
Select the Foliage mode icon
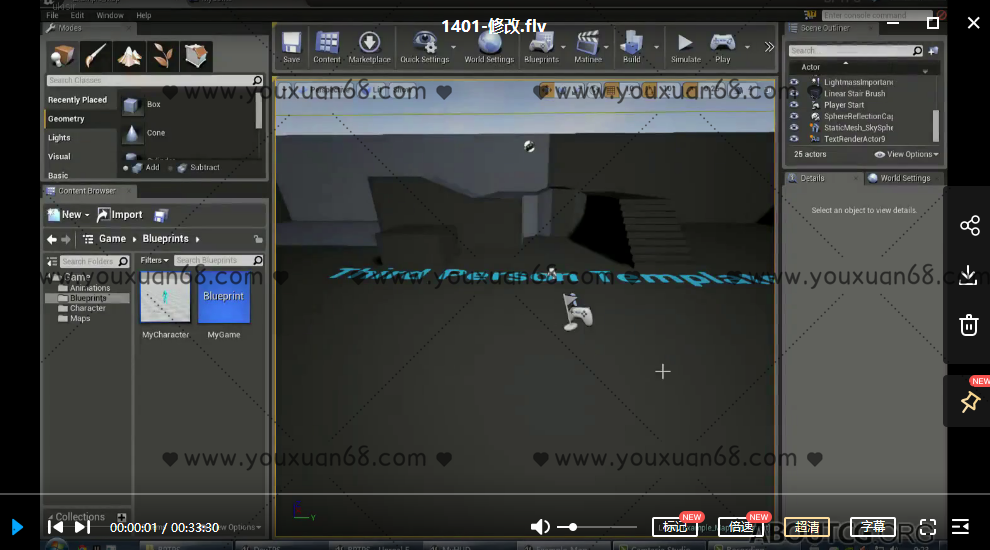pos(163,56)
